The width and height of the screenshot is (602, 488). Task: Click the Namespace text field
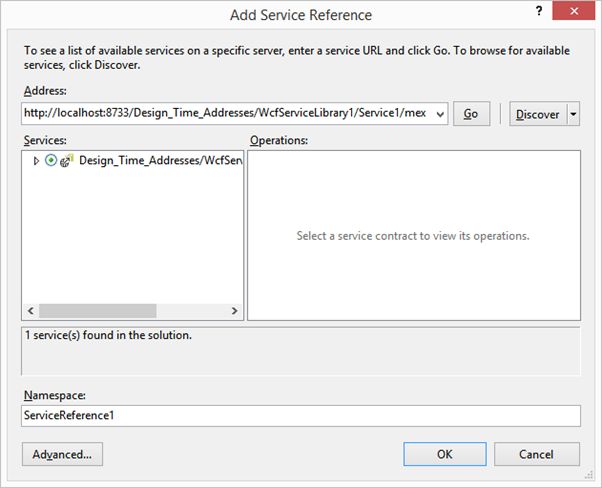(x=300, y=415)
